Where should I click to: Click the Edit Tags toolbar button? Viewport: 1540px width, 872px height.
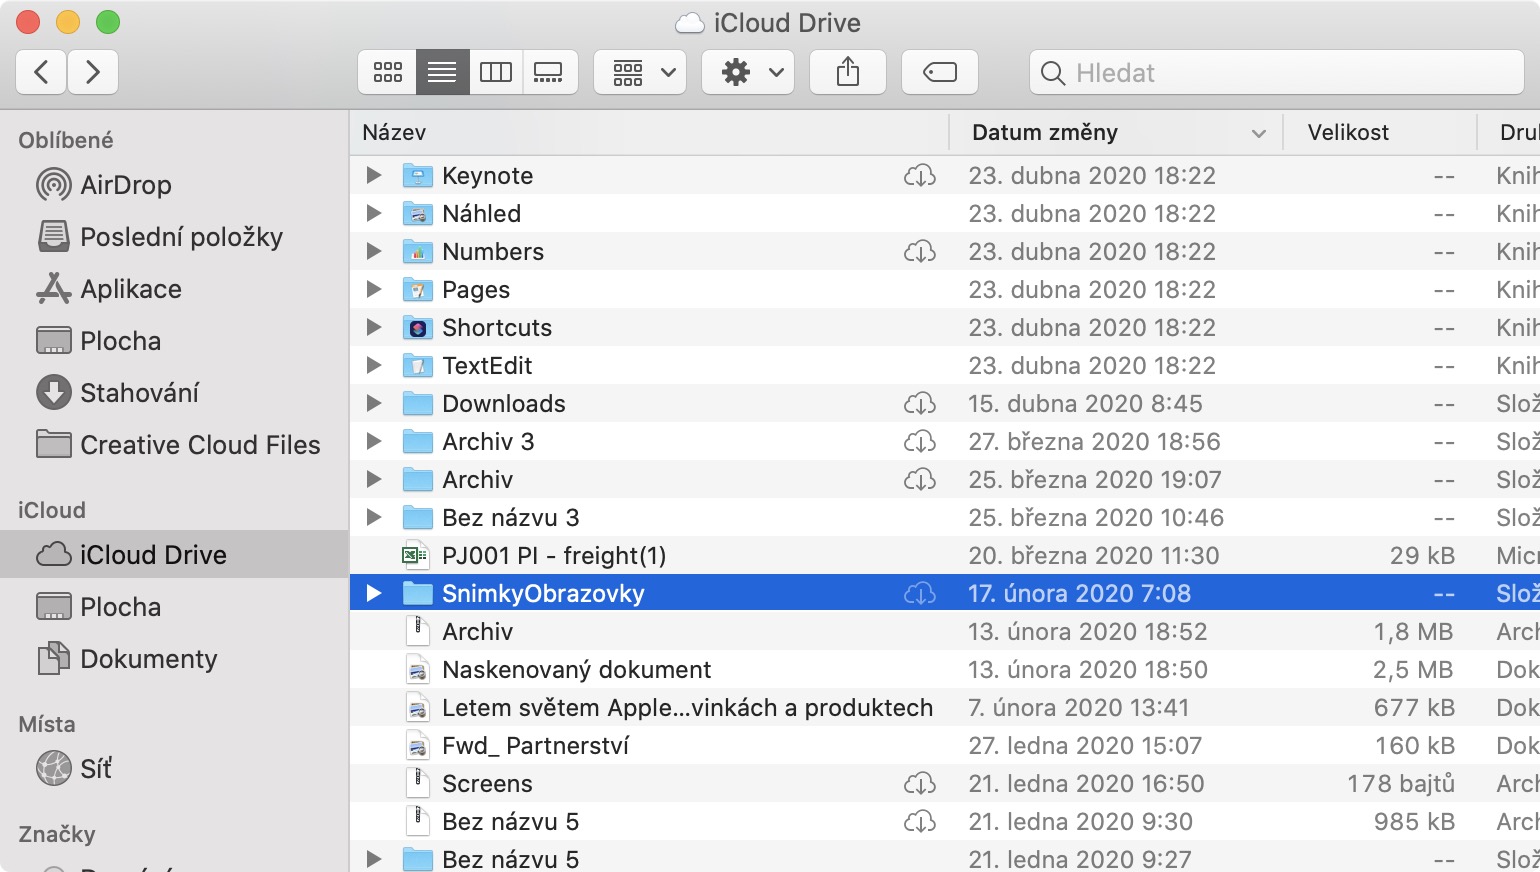click(940, 72)
